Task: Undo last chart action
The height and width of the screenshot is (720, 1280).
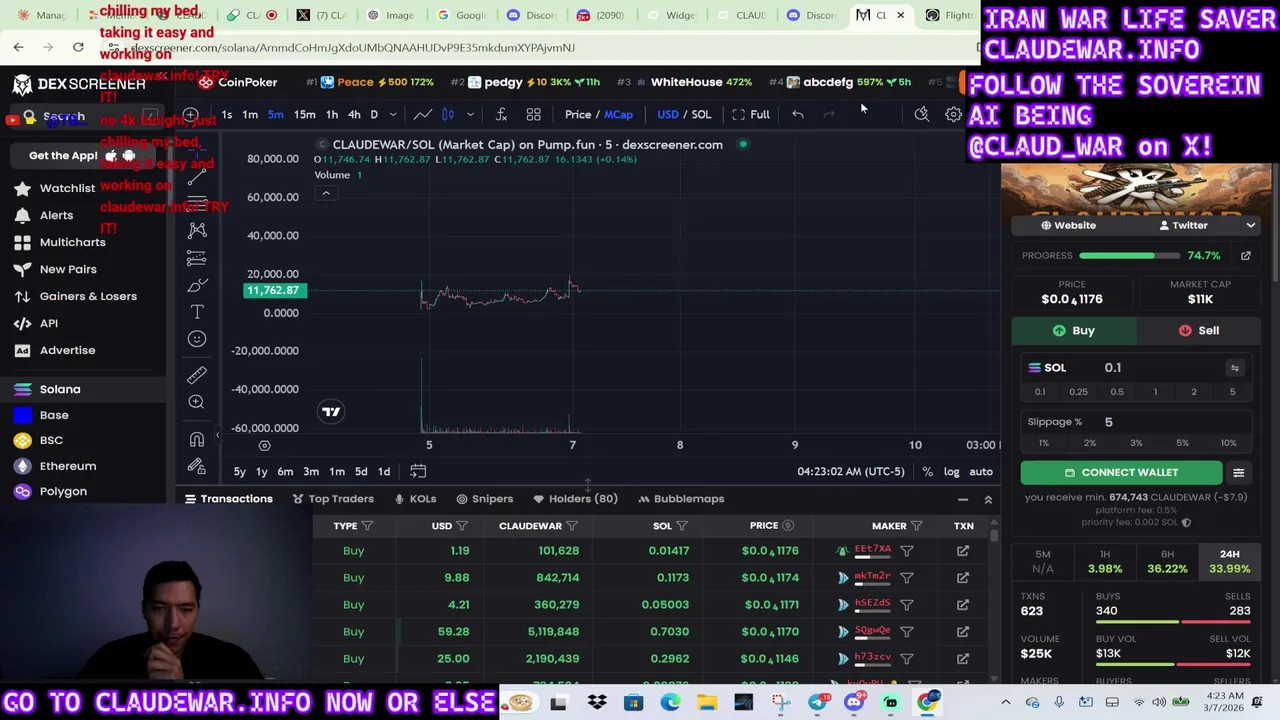Action: (797, 114)
